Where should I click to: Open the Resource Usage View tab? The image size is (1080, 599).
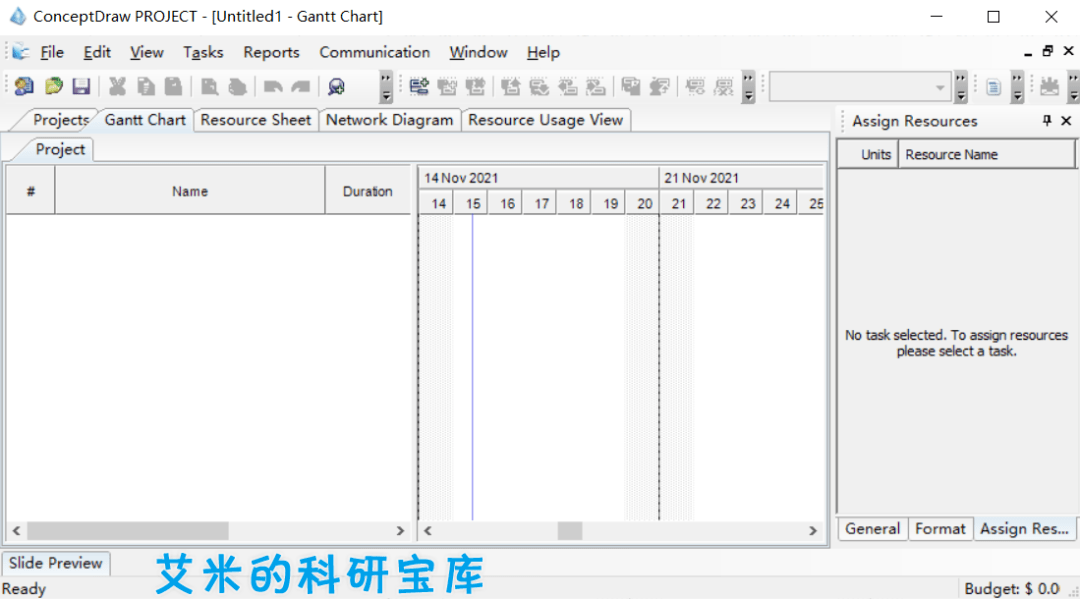pos(546,120)
